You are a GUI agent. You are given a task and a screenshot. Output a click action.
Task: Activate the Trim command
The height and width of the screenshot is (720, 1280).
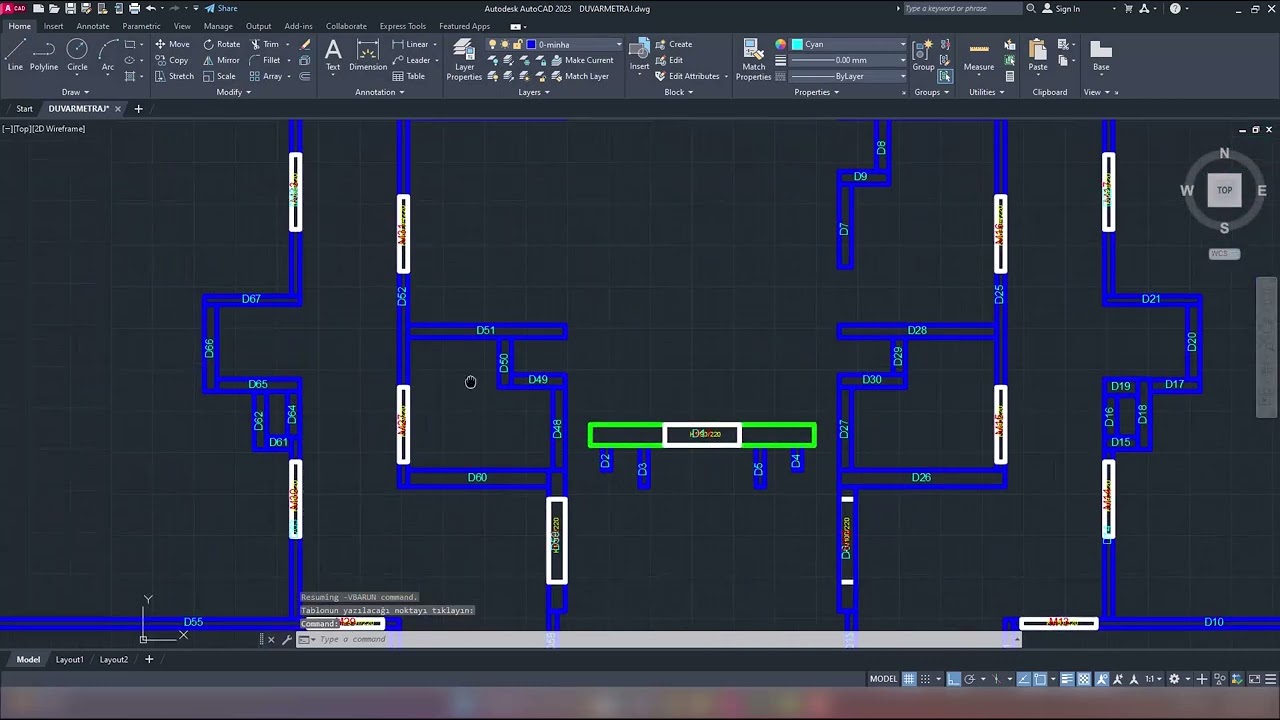(265, 44)
